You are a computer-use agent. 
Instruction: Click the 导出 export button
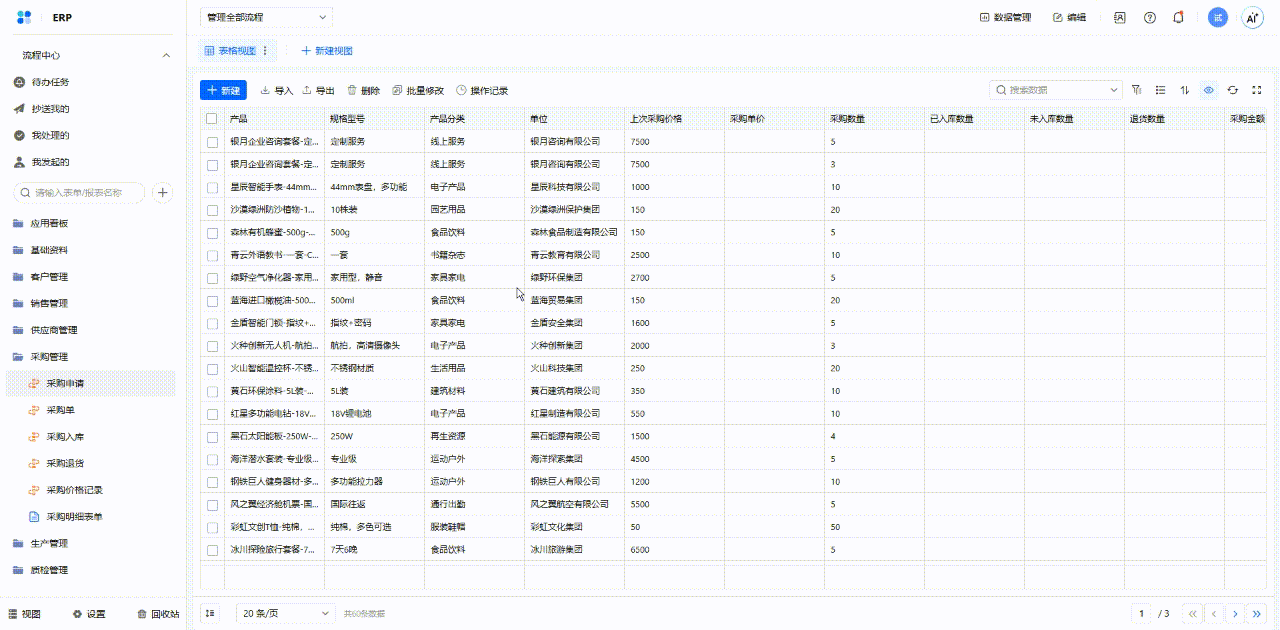pyautogui.click(x=319, y=90)
